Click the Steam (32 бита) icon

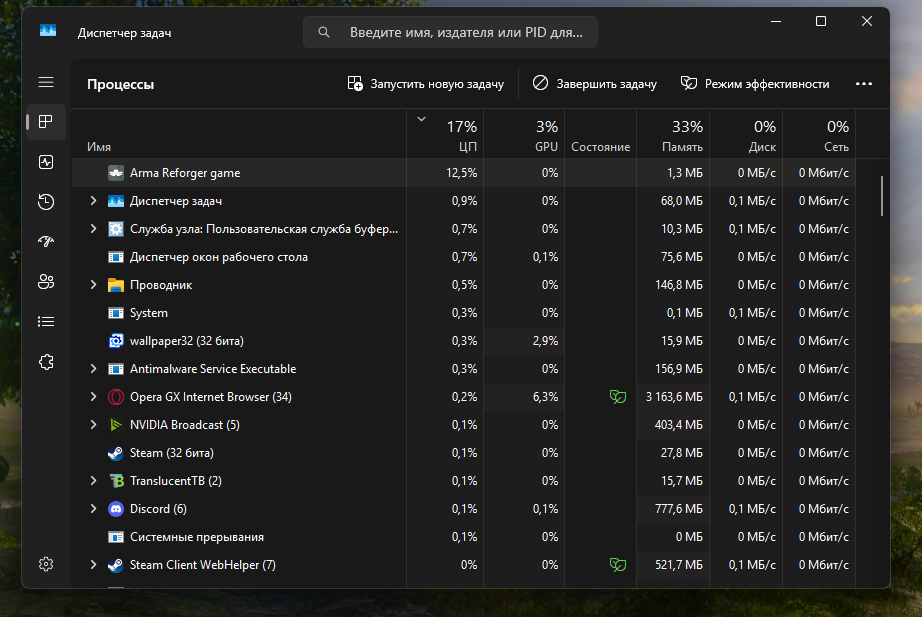pos(115,453)
